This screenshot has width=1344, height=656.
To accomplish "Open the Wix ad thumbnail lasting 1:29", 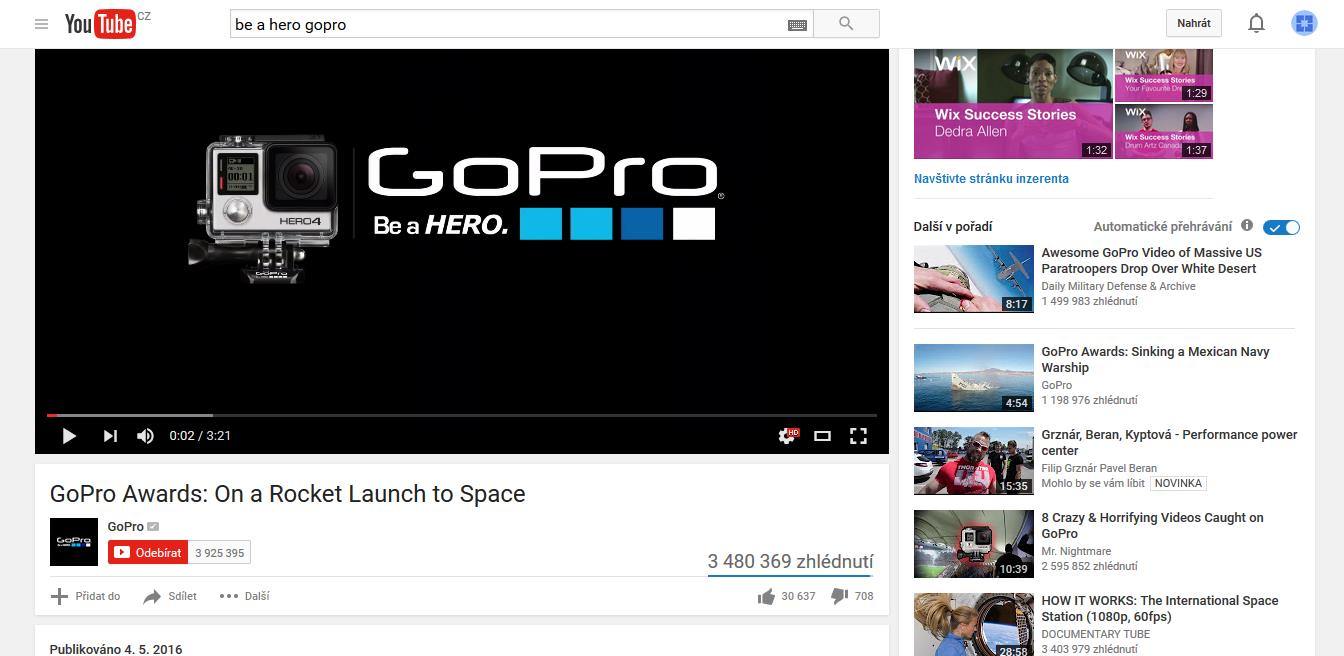I will pos(1164,75).
